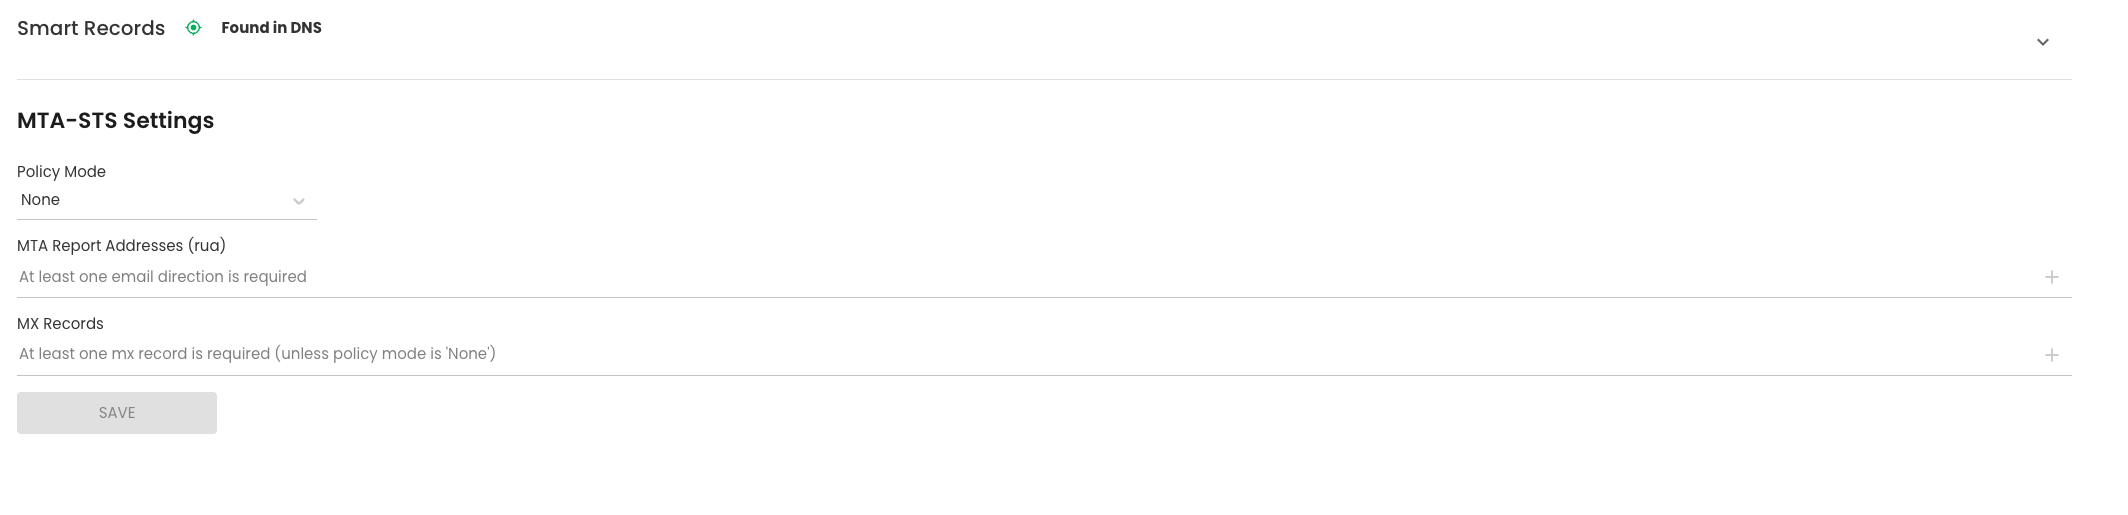Screen dimensions: 2128x515
Task: Click empty space in the Smart Records header row
Action: [1100, 35]
